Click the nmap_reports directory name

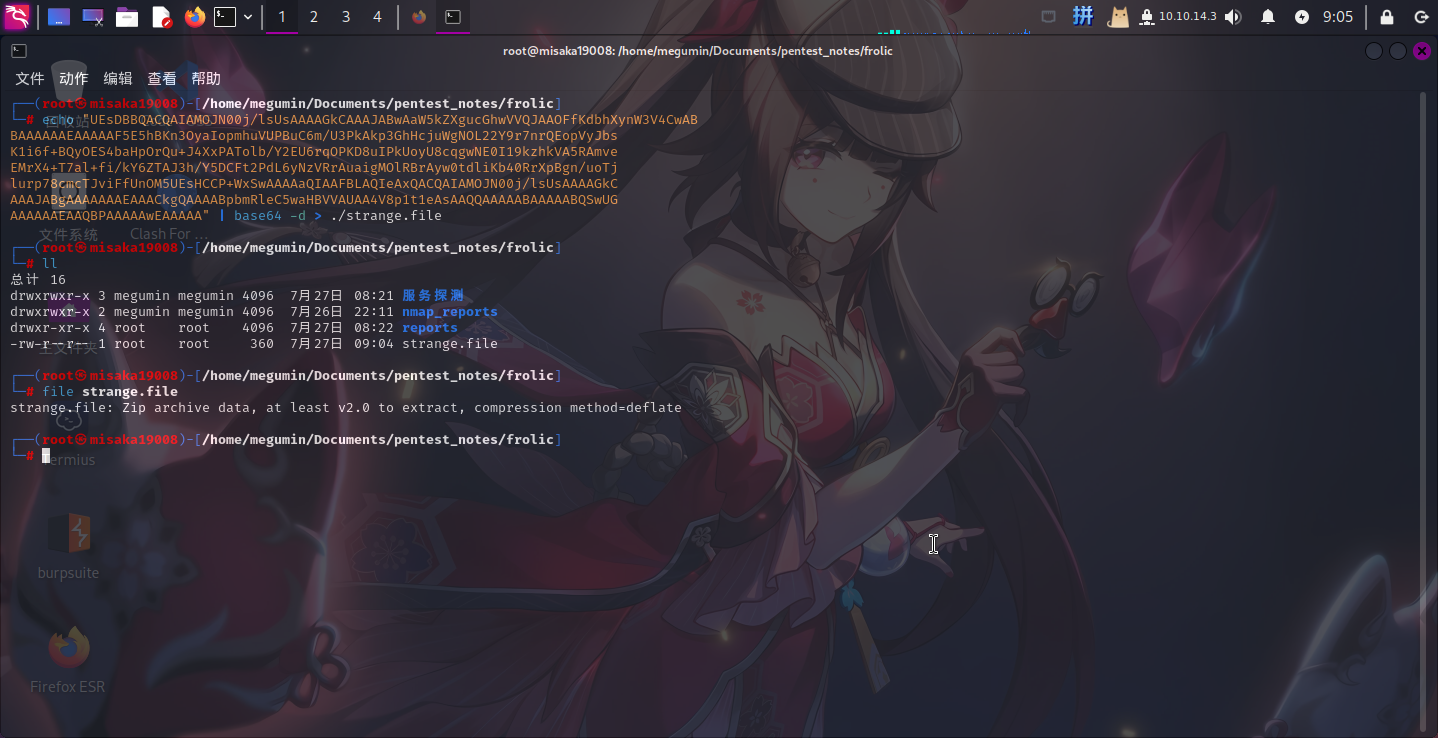(x=450, y=311)
